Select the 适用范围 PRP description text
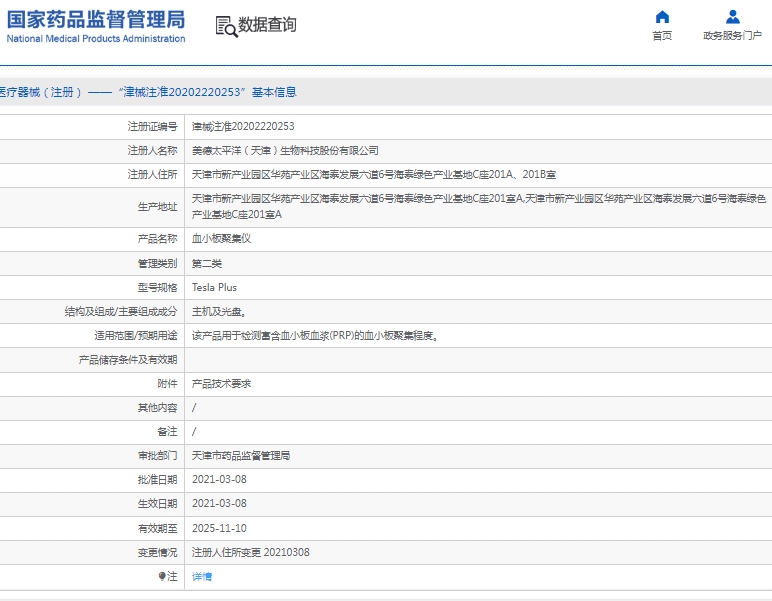This screenshot has width=772, height=601. coord(315,336)
